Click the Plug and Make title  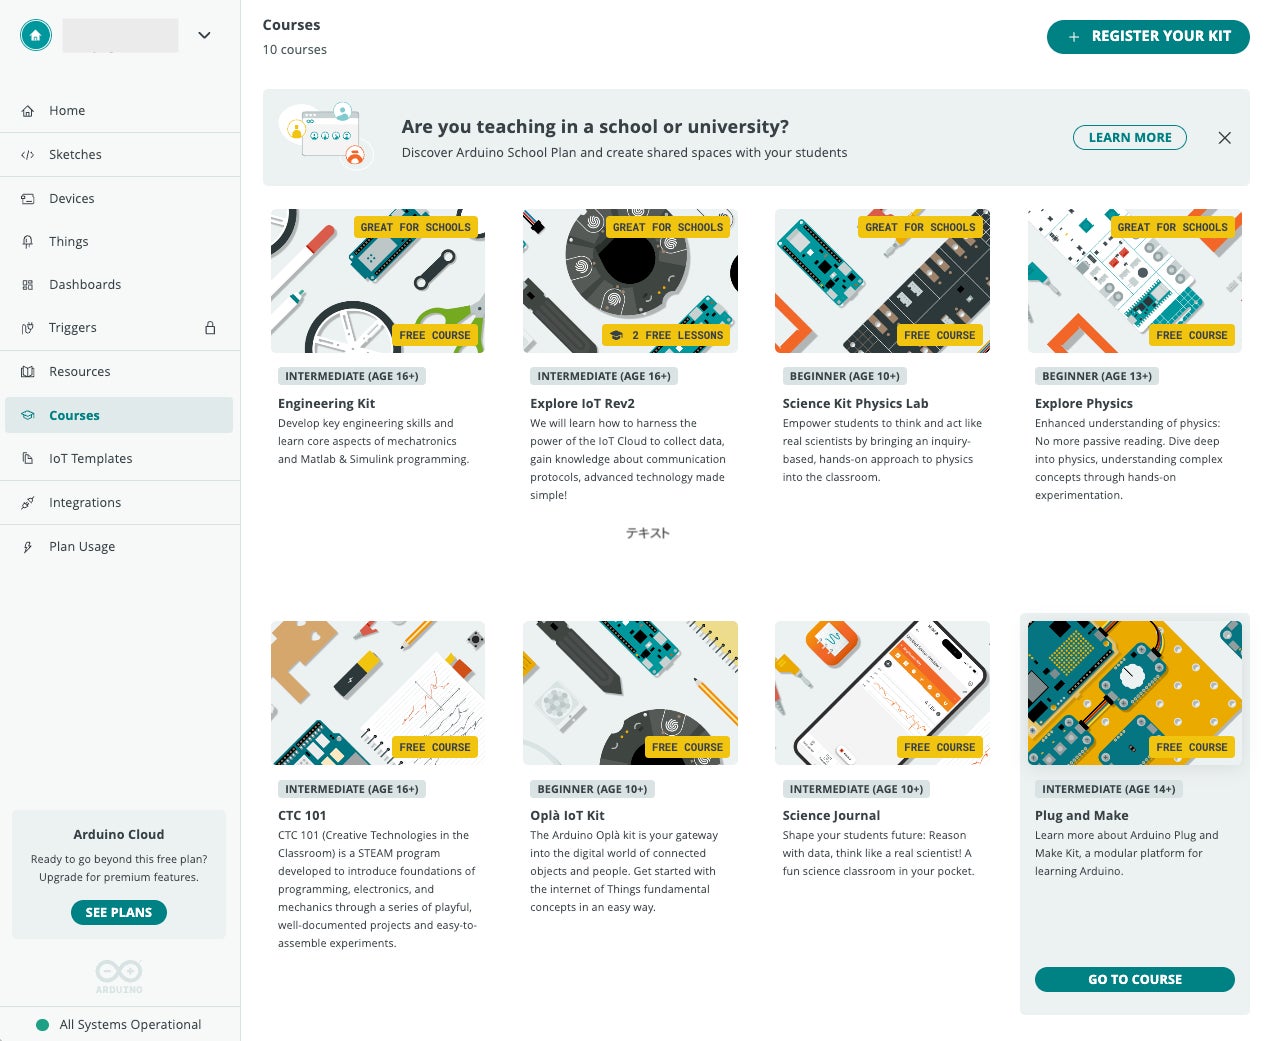[1081, 816]
